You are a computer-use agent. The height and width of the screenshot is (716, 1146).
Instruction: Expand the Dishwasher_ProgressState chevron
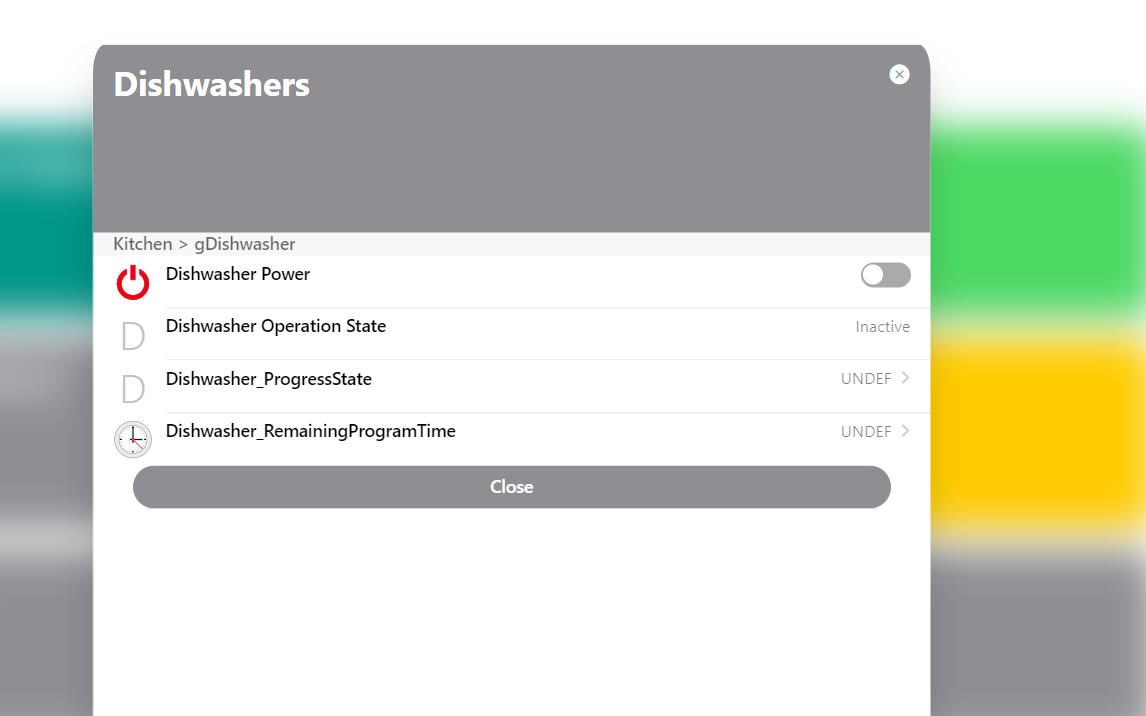(905, 378)
